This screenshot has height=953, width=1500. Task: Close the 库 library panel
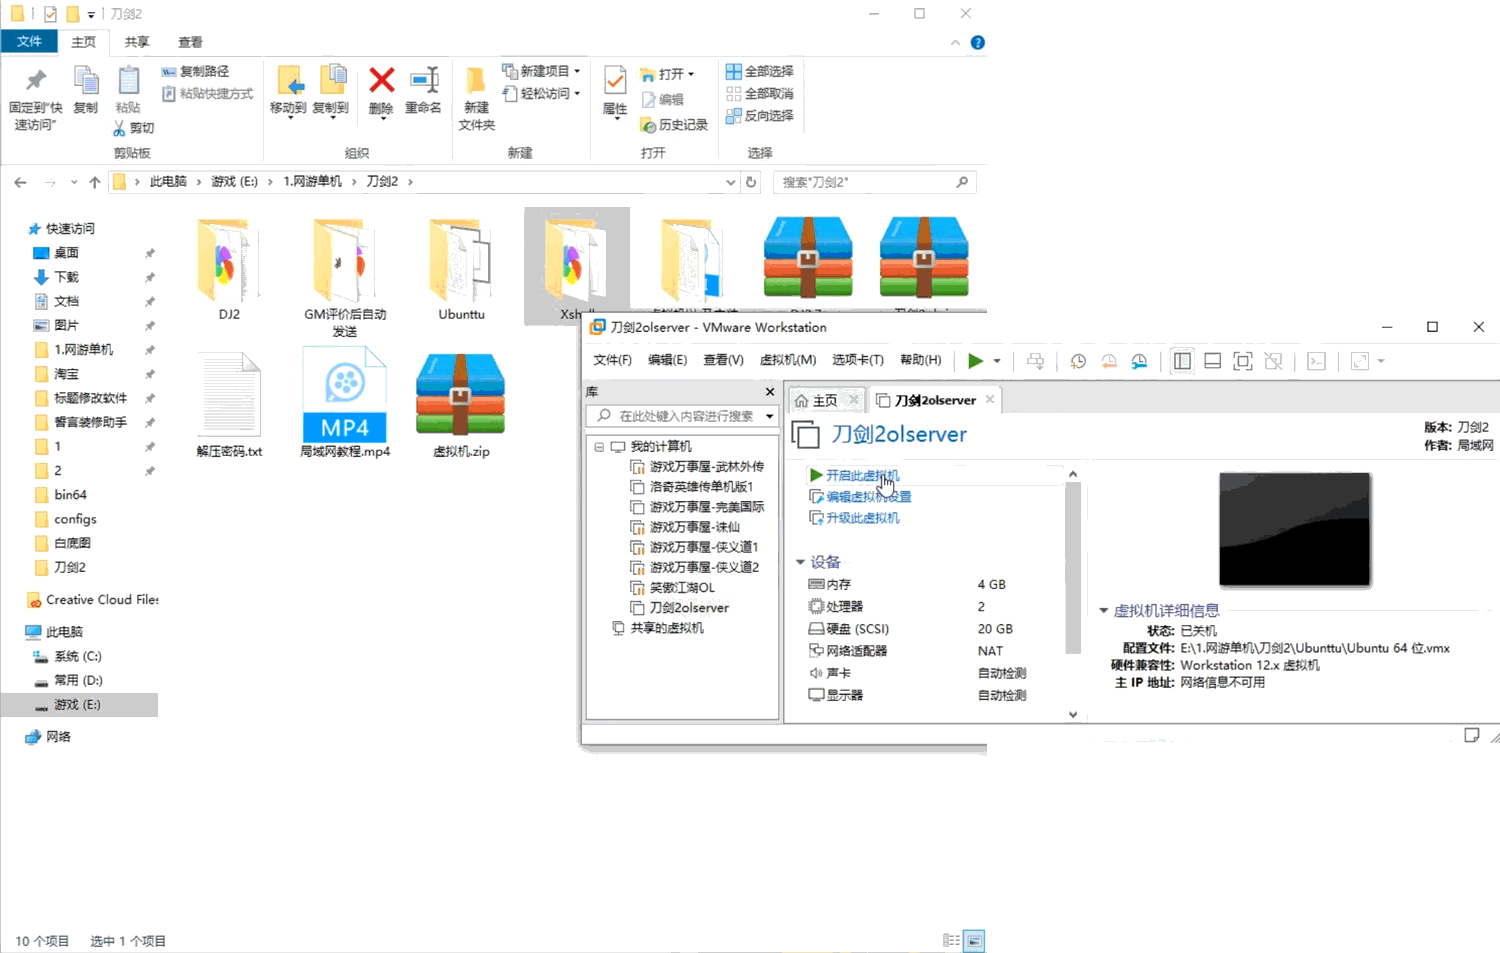click(x=770, y=392)
